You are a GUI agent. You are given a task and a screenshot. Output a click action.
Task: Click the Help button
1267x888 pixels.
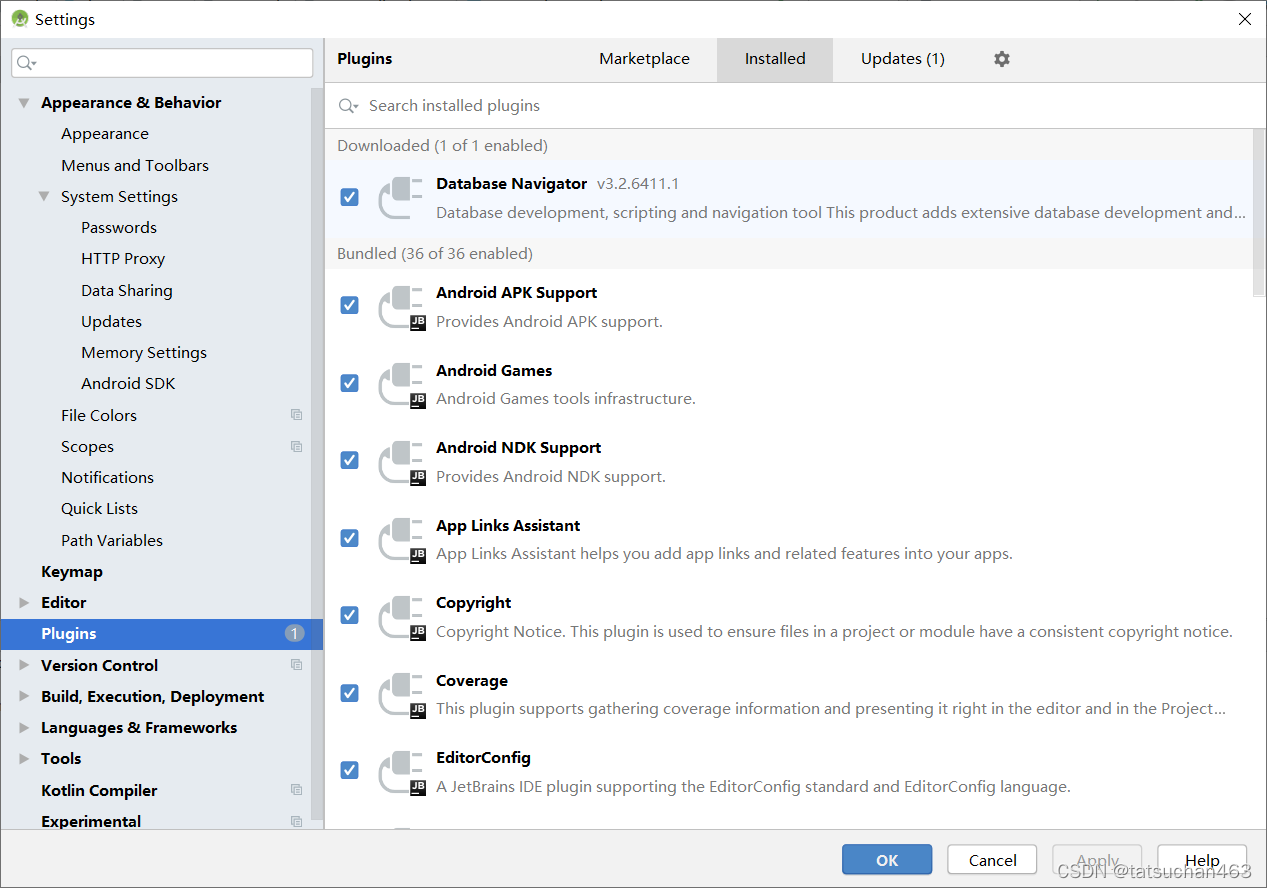(1202, 860)
